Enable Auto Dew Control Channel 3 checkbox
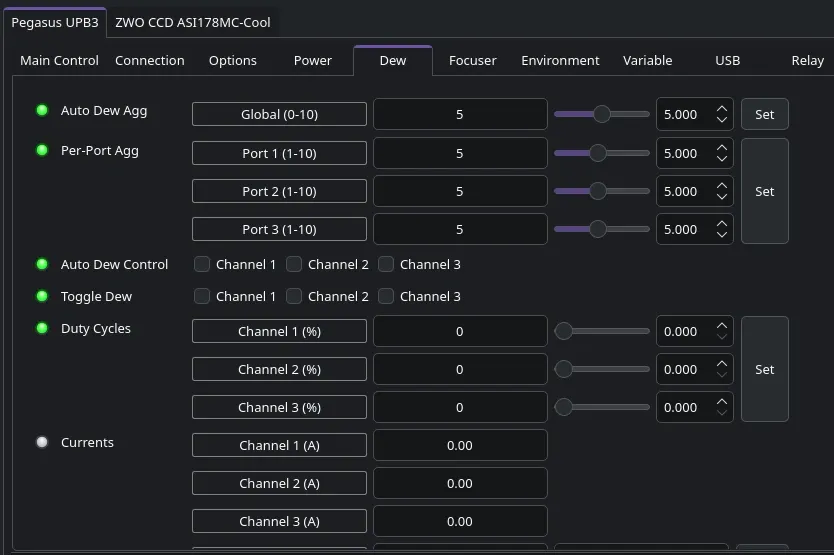Image resolution: width=834 pixels, height=555 pixels. click(x=386, y=264)
